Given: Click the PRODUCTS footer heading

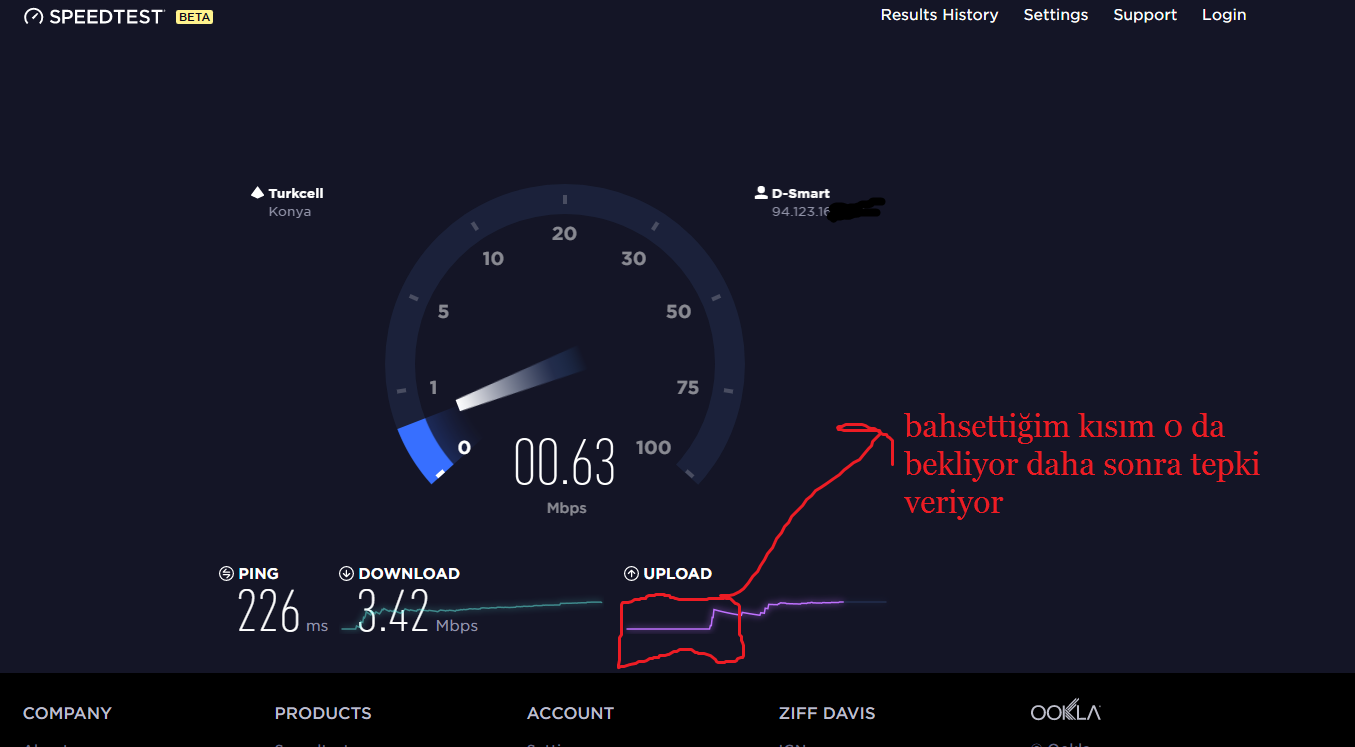Looking at the screenshot, I should [x=323, y=713].
